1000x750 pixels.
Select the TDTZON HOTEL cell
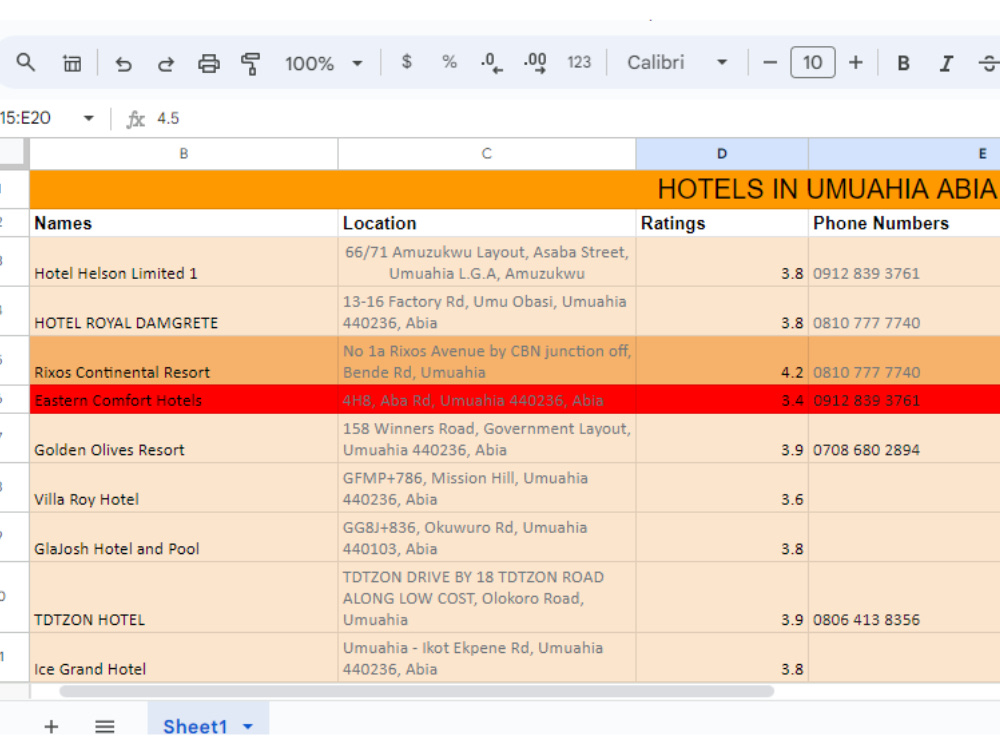pos(184,598)
